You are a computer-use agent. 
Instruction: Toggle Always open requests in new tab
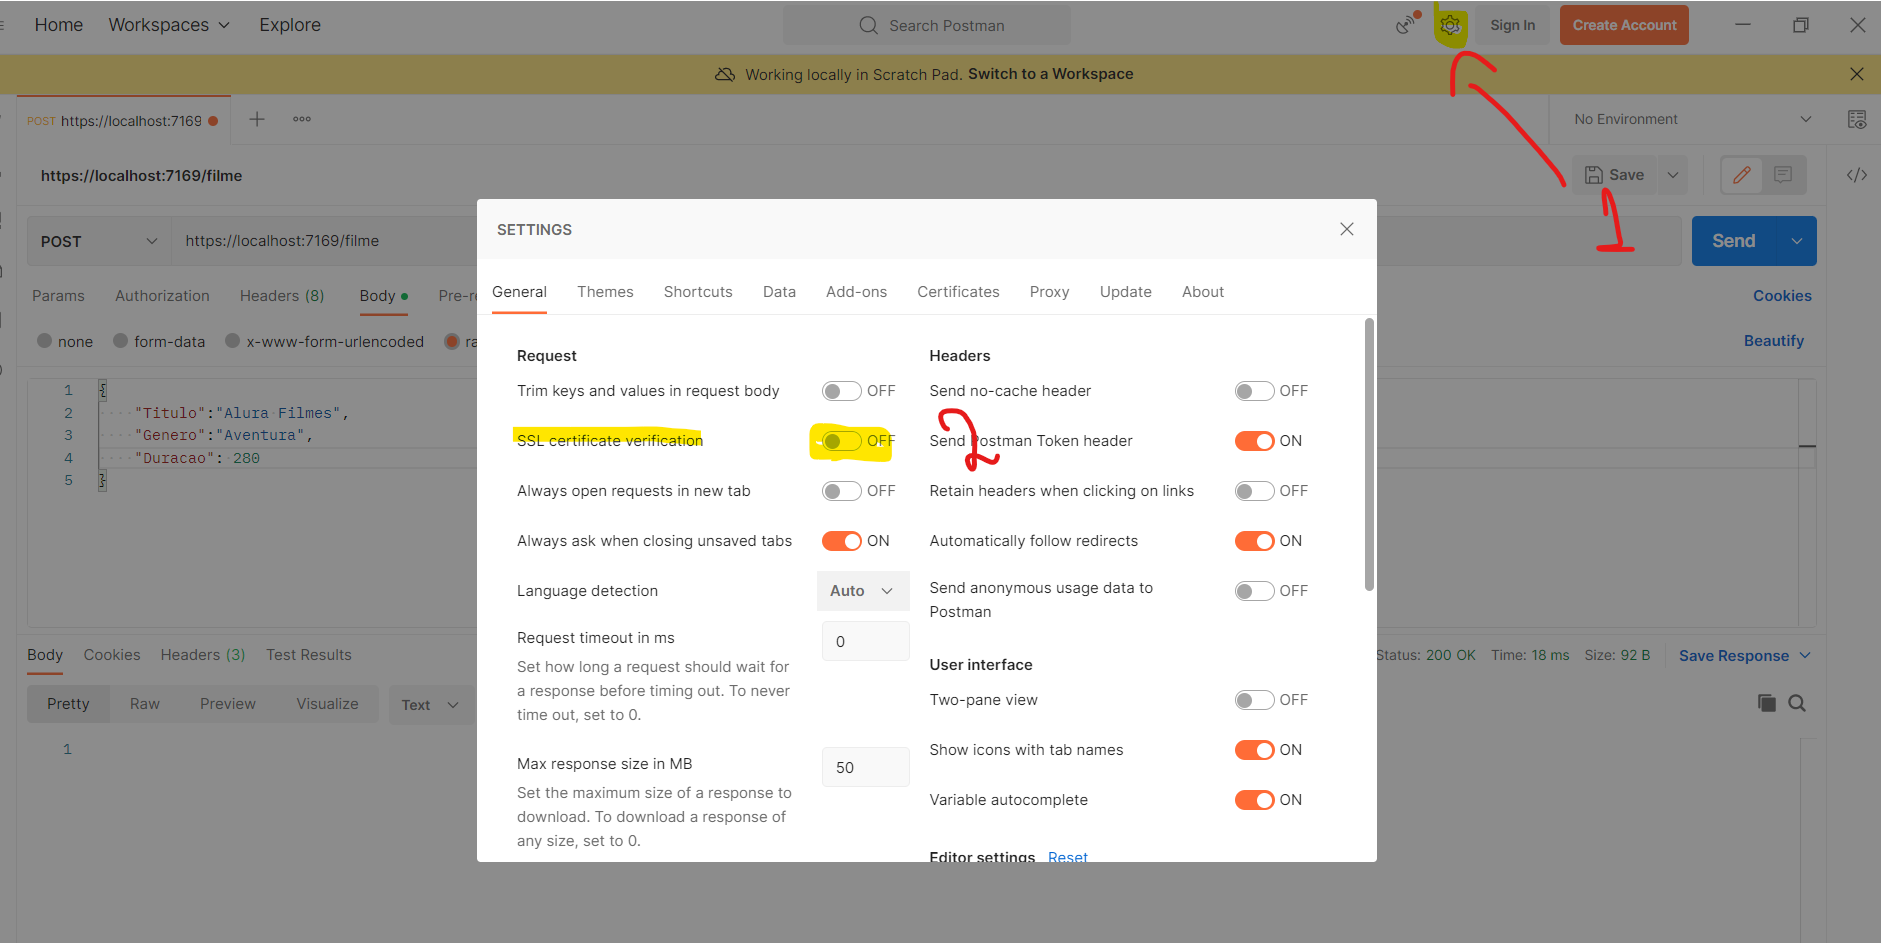coord(841,491)
